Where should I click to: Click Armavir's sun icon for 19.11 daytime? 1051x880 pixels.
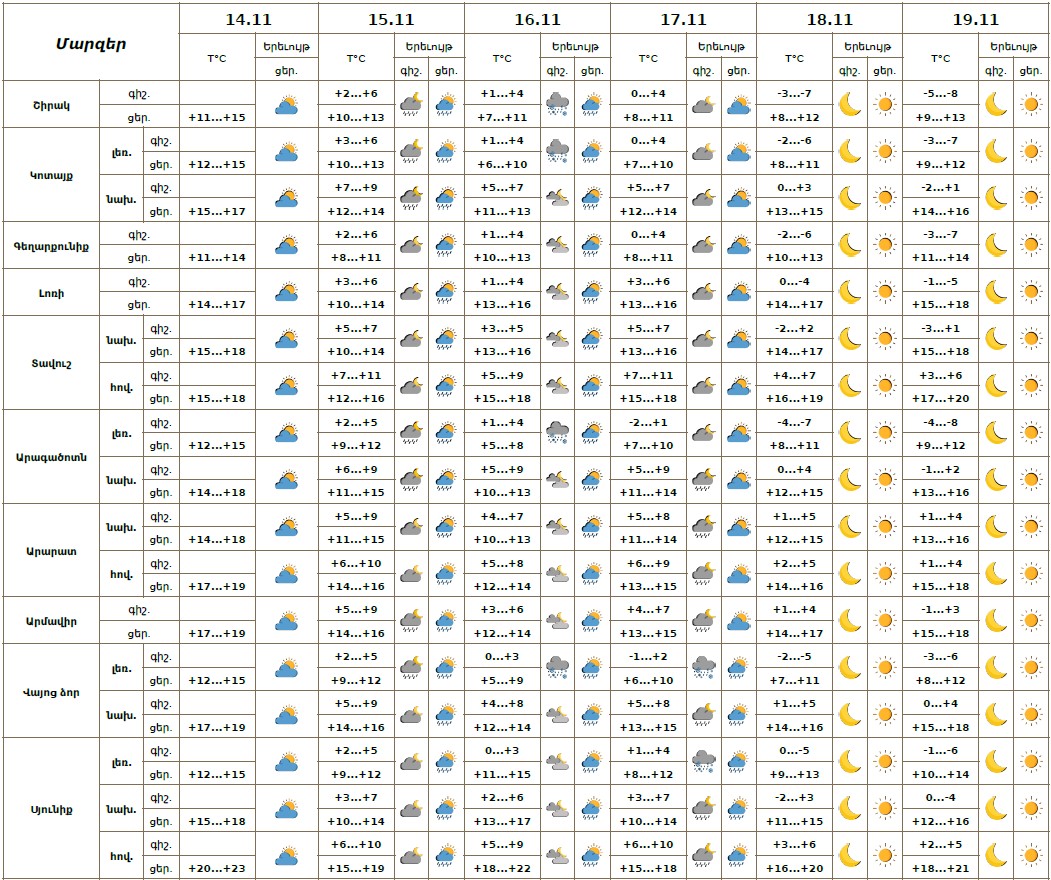pos(1030,621)
